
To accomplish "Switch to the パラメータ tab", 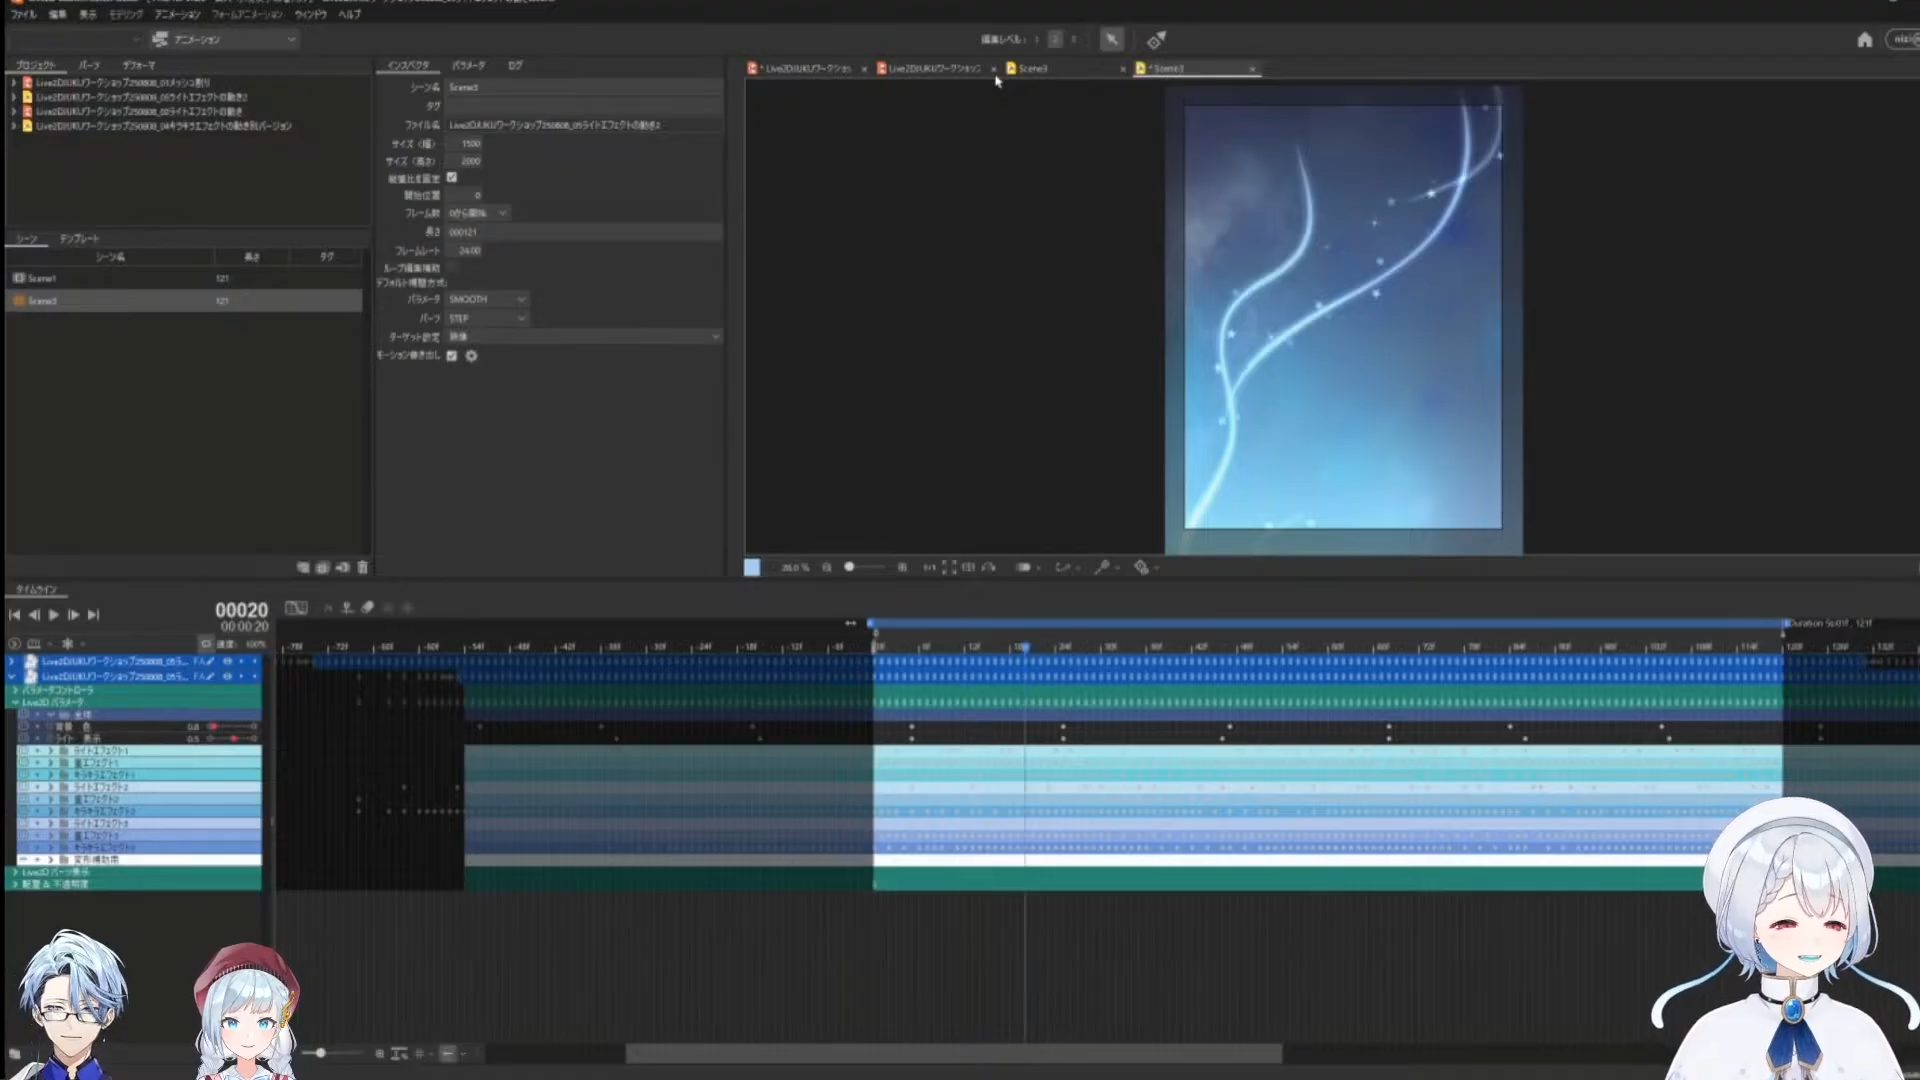I will pos(468,65).
